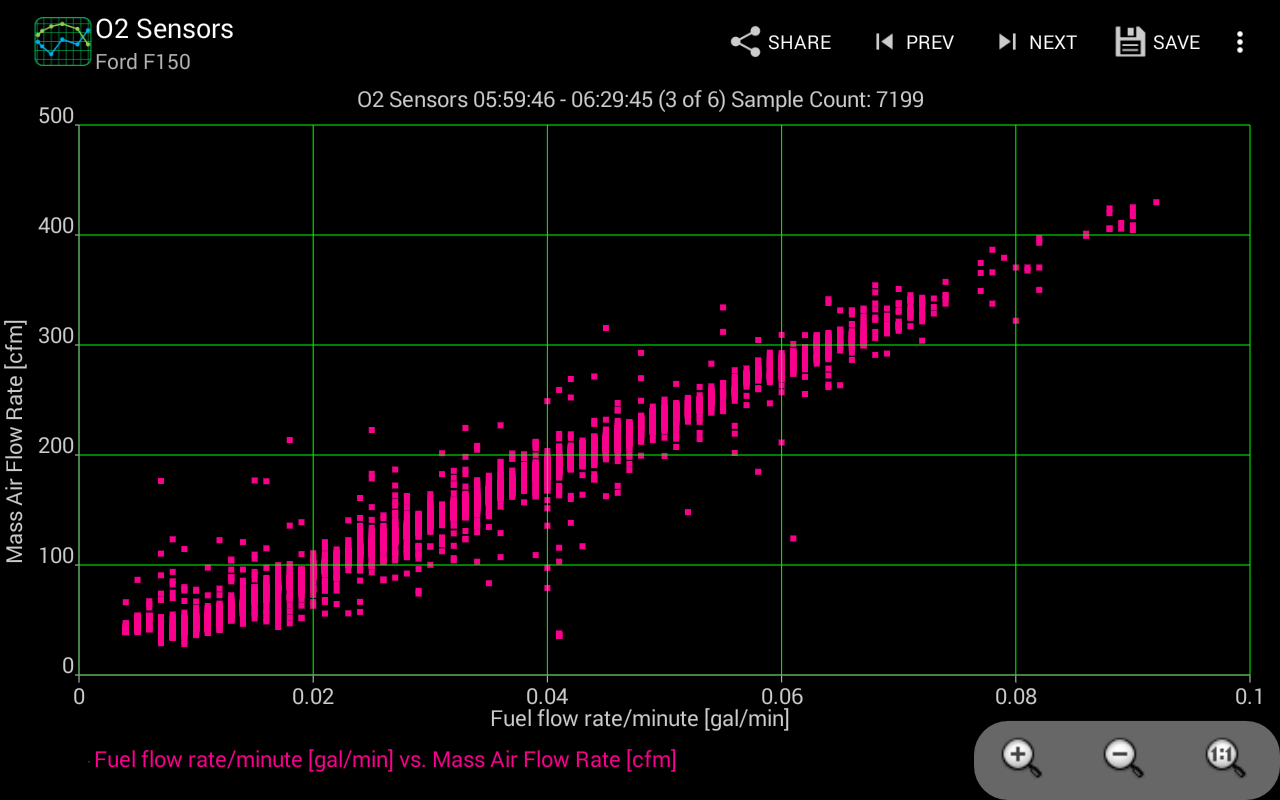Tap the chart heading showing Sample Count 7199
1280x800 pixels.
[x=640, y=99]
